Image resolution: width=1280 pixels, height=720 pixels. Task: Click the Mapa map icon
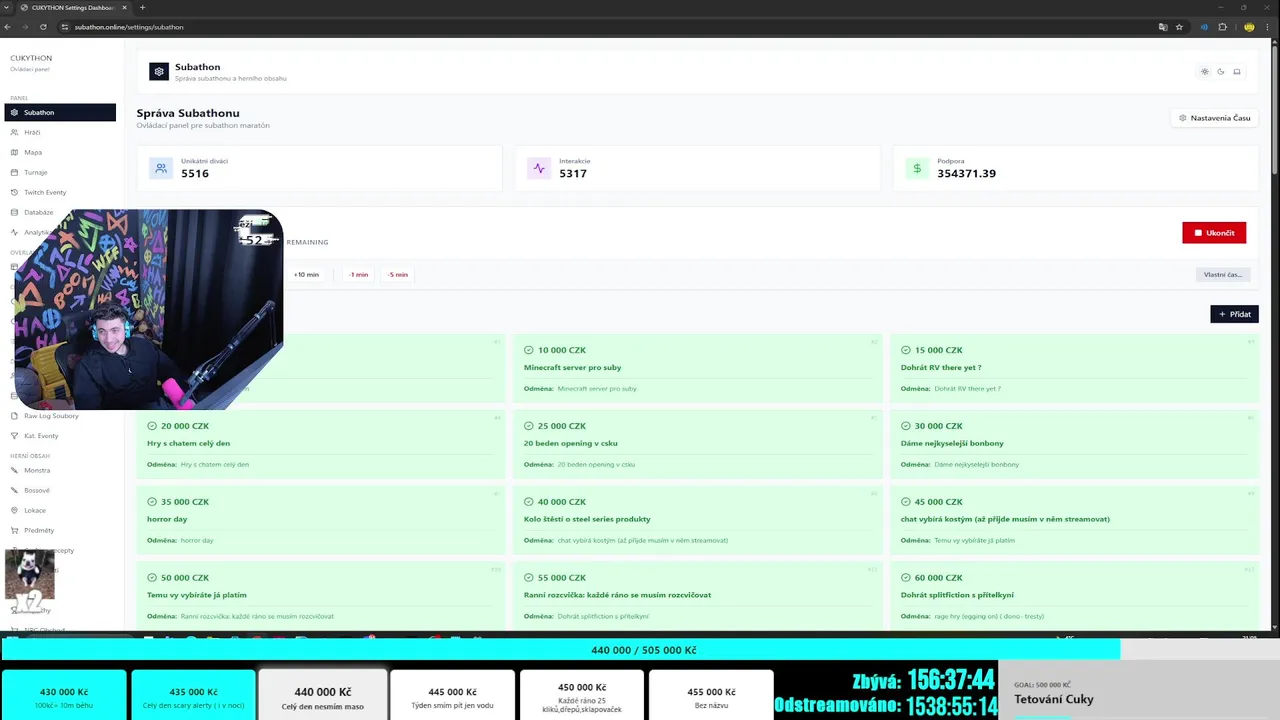14,152
